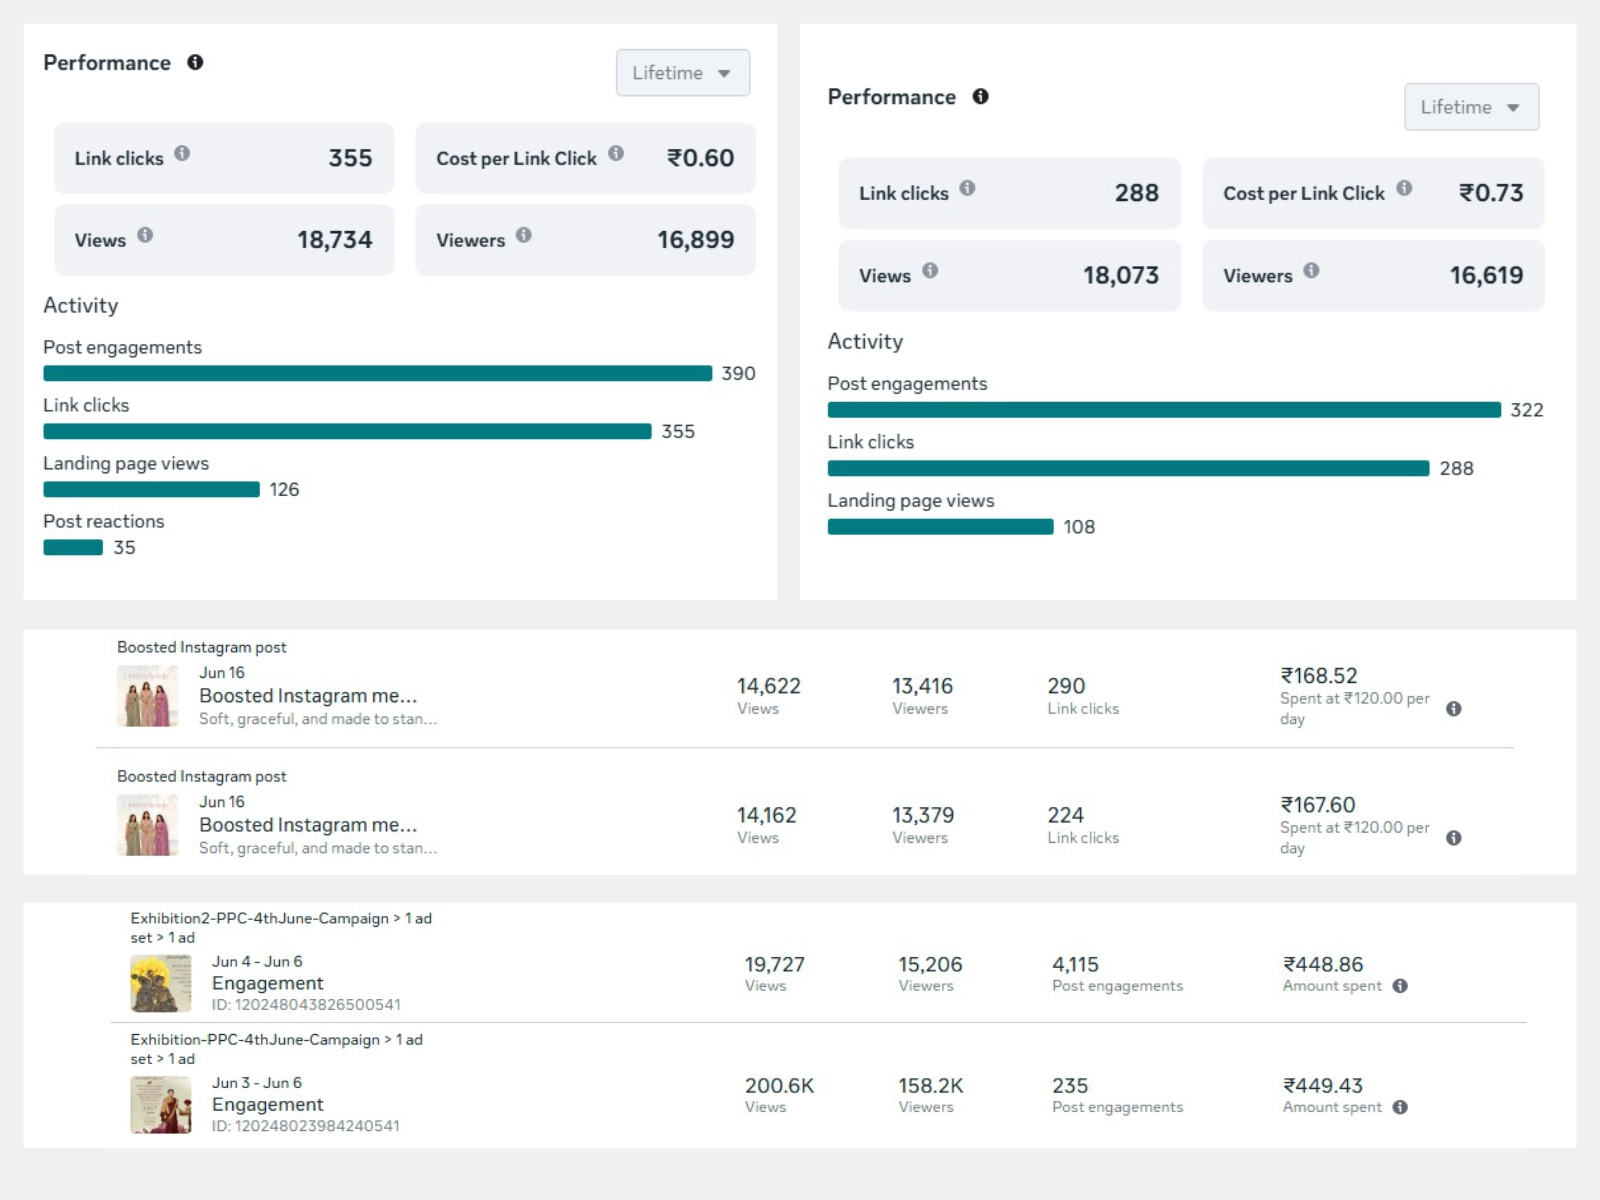The width and height of the screenshot is (1600, 1200).
Task: Click the Activity heading in left panel
Action: tap(81, 305)
